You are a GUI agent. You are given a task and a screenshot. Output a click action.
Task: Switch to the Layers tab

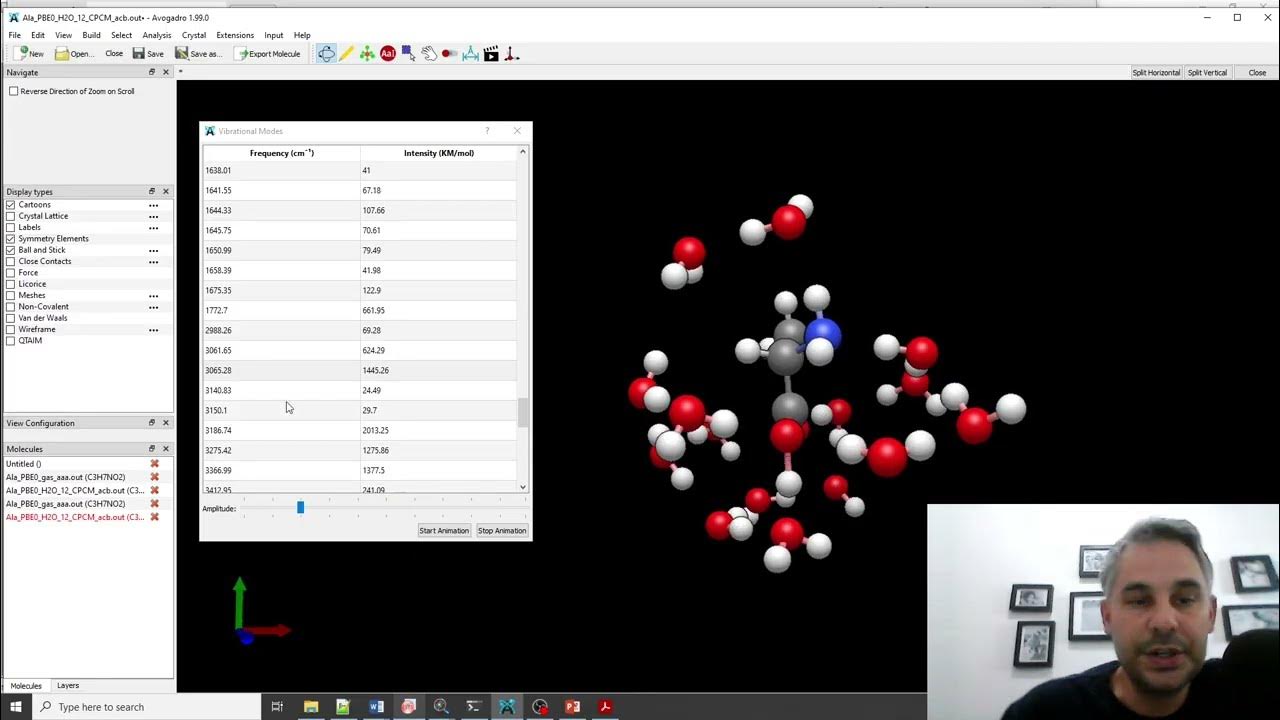[x=67, y=686]
